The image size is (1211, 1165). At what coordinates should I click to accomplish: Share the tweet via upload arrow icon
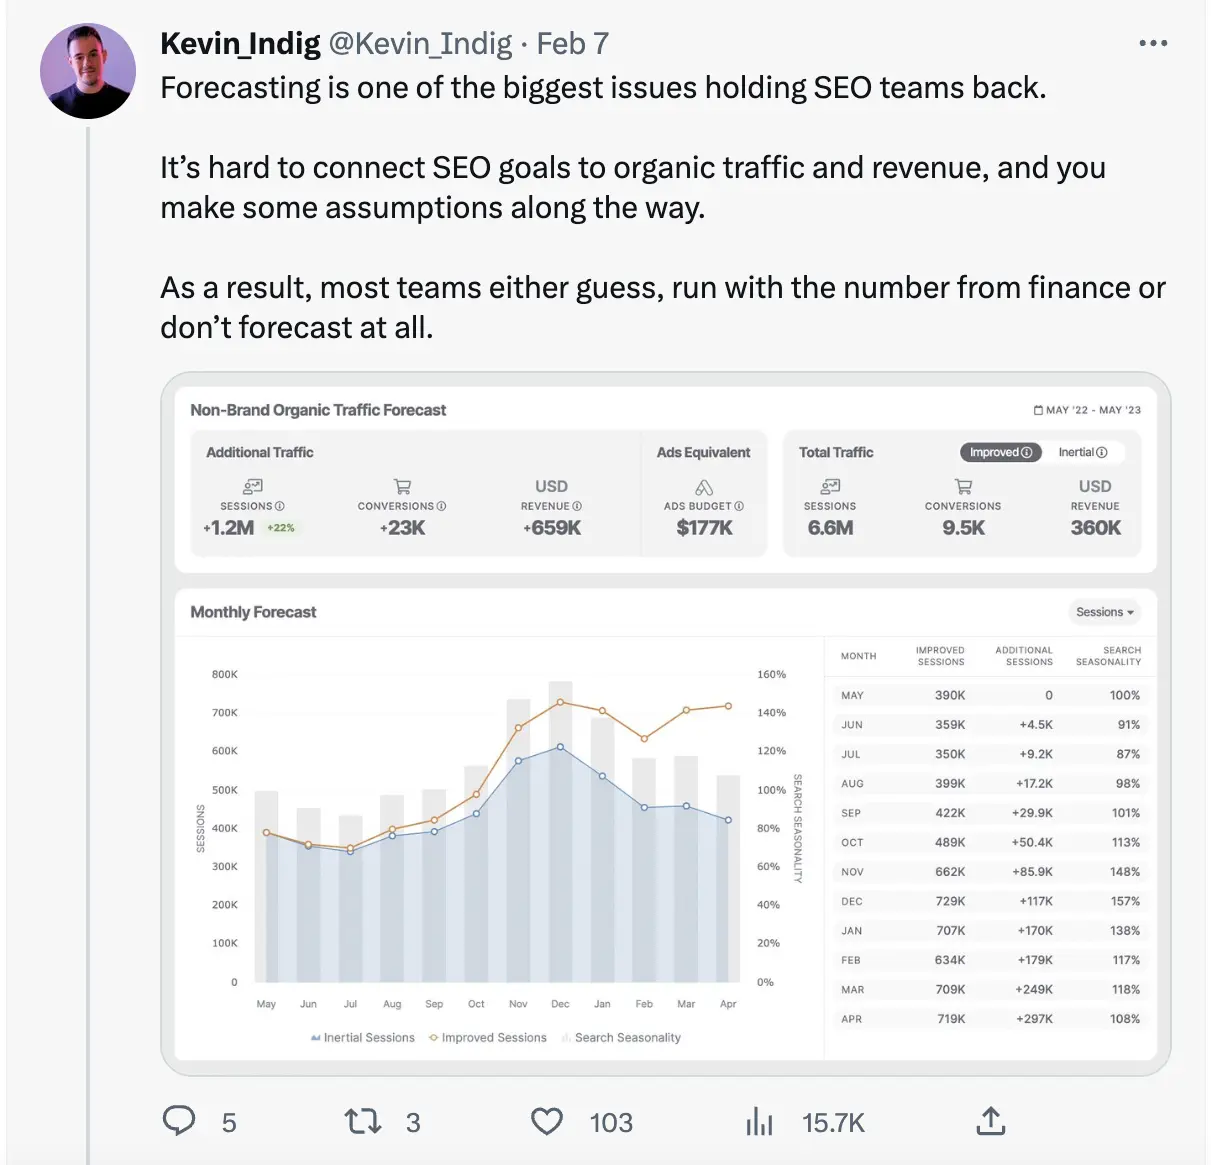990,1121
